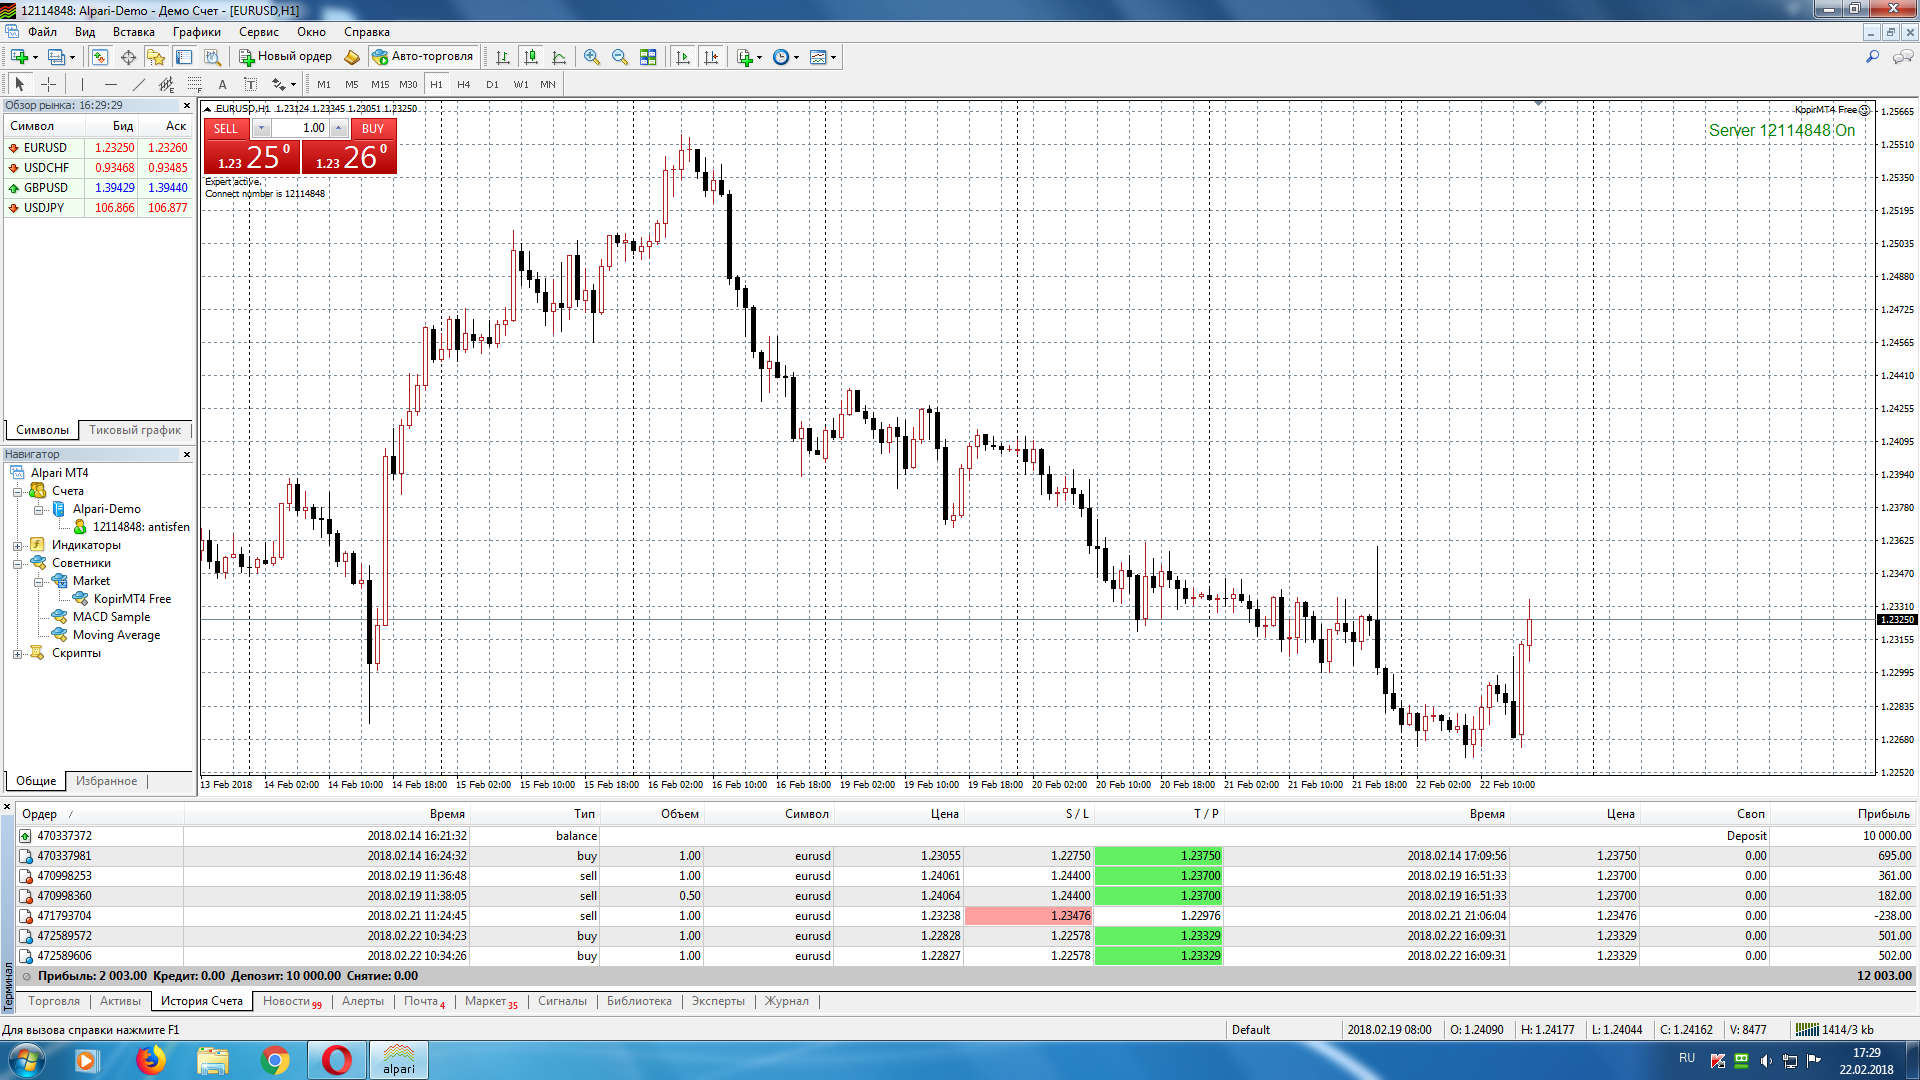Open Firefox from the taskbar

coord(151,1060)
